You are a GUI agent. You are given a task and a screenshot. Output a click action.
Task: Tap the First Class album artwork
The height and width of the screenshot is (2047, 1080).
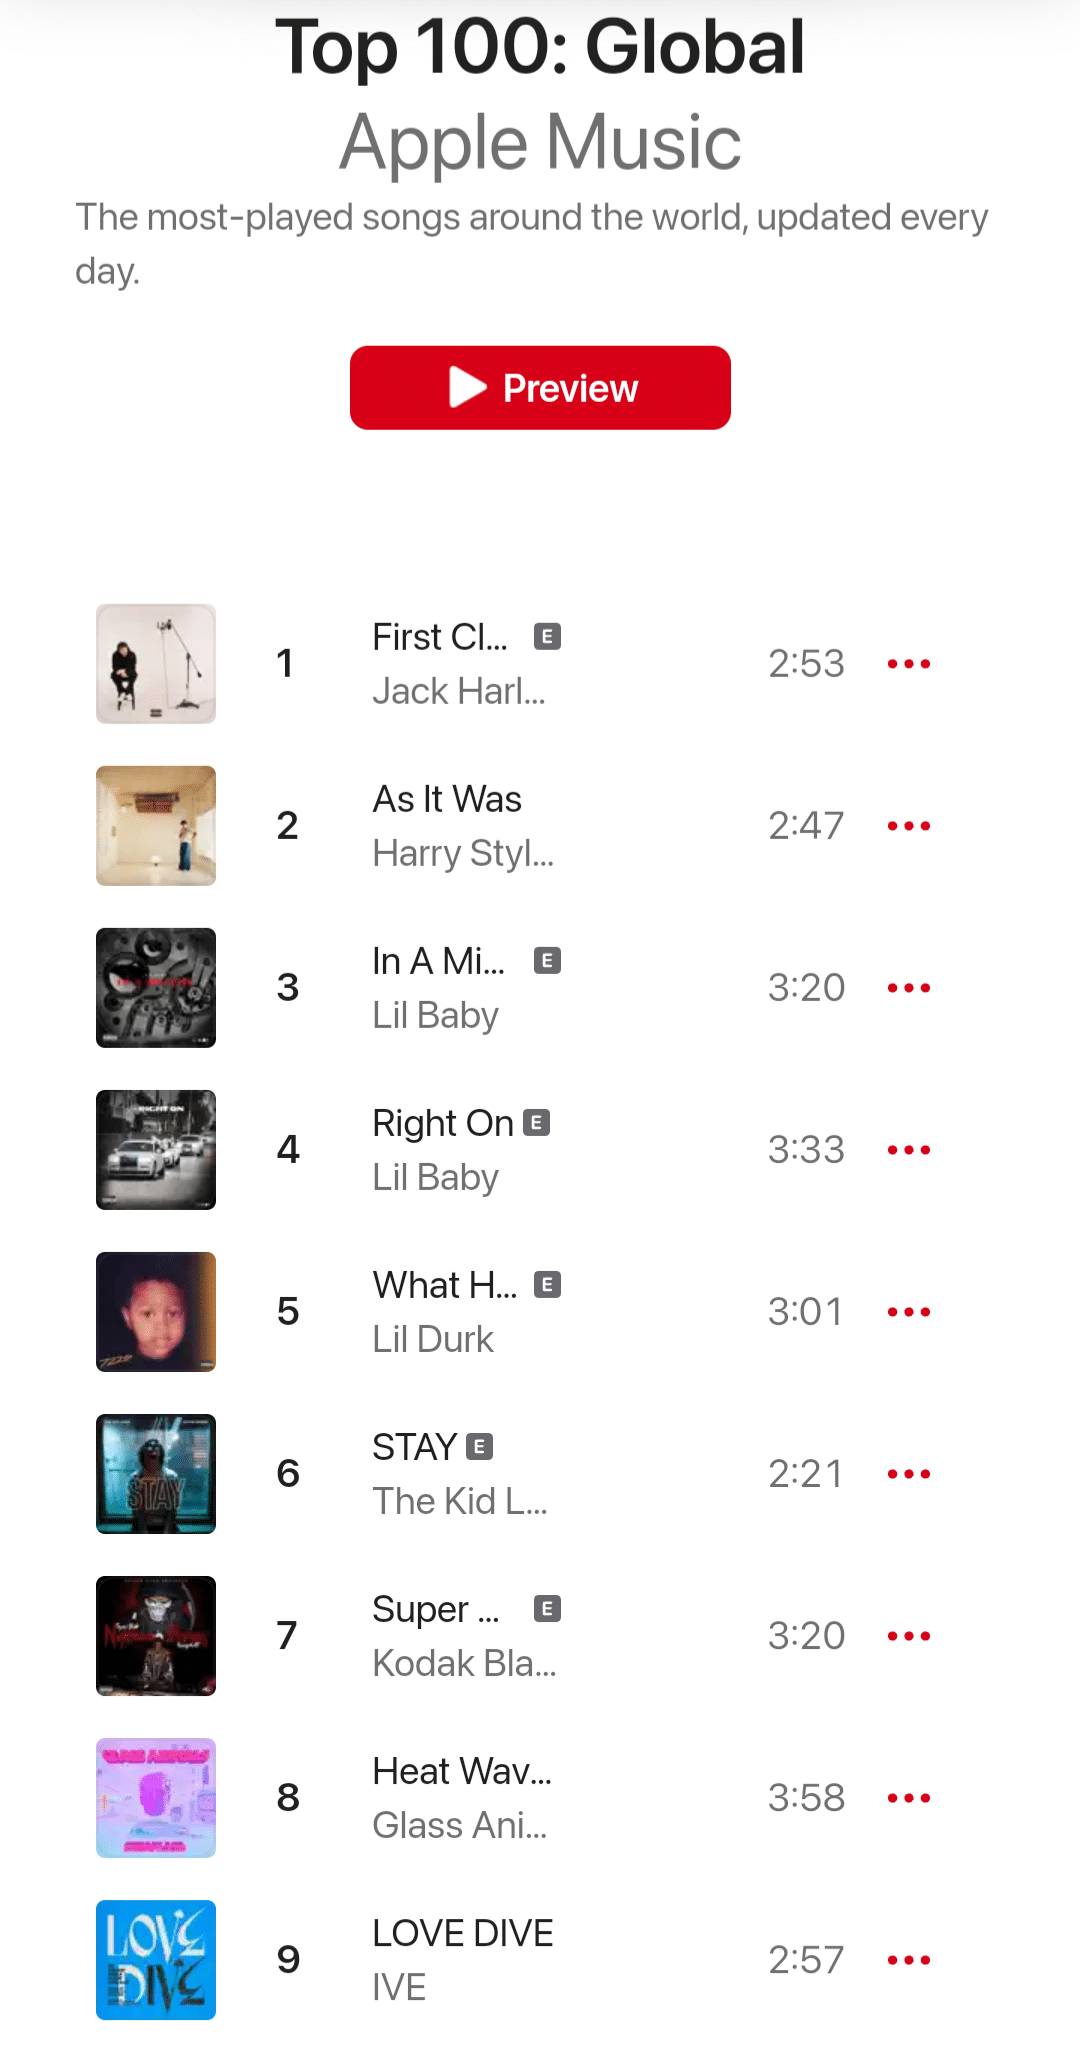click(x=156, y=664)
